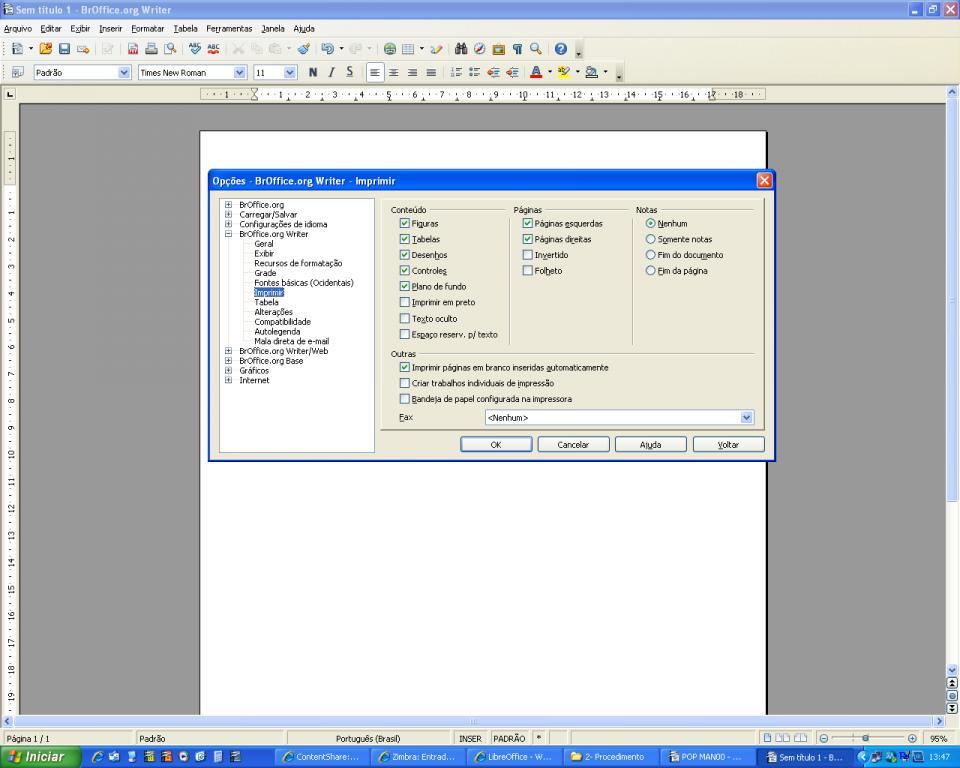Apply paragraph background color icon
The width and height of the screenshot is (960, 768).
(x=591, y=72)
